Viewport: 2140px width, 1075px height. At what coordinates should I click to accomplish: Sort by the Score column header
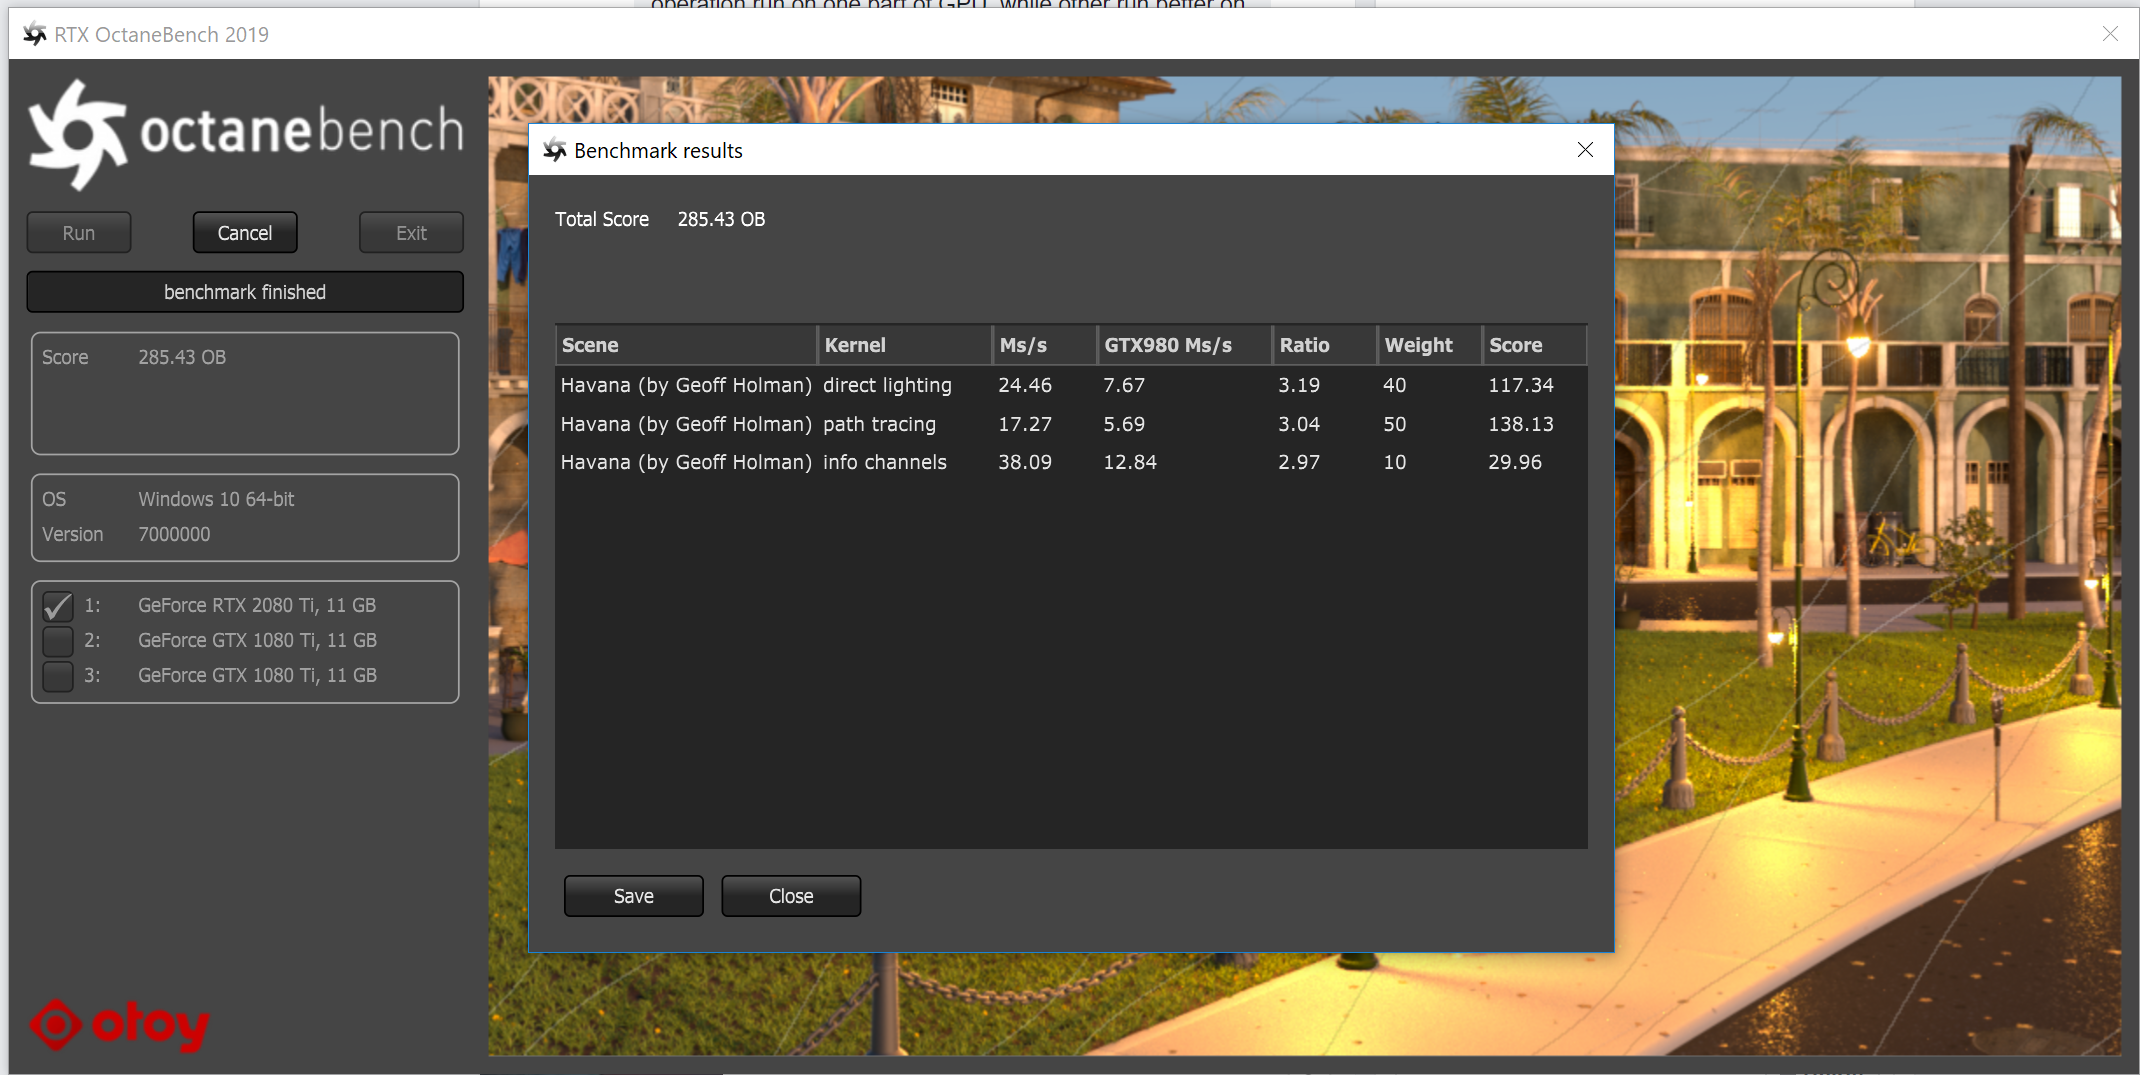pyautogui.click(x=1535, y=345)
